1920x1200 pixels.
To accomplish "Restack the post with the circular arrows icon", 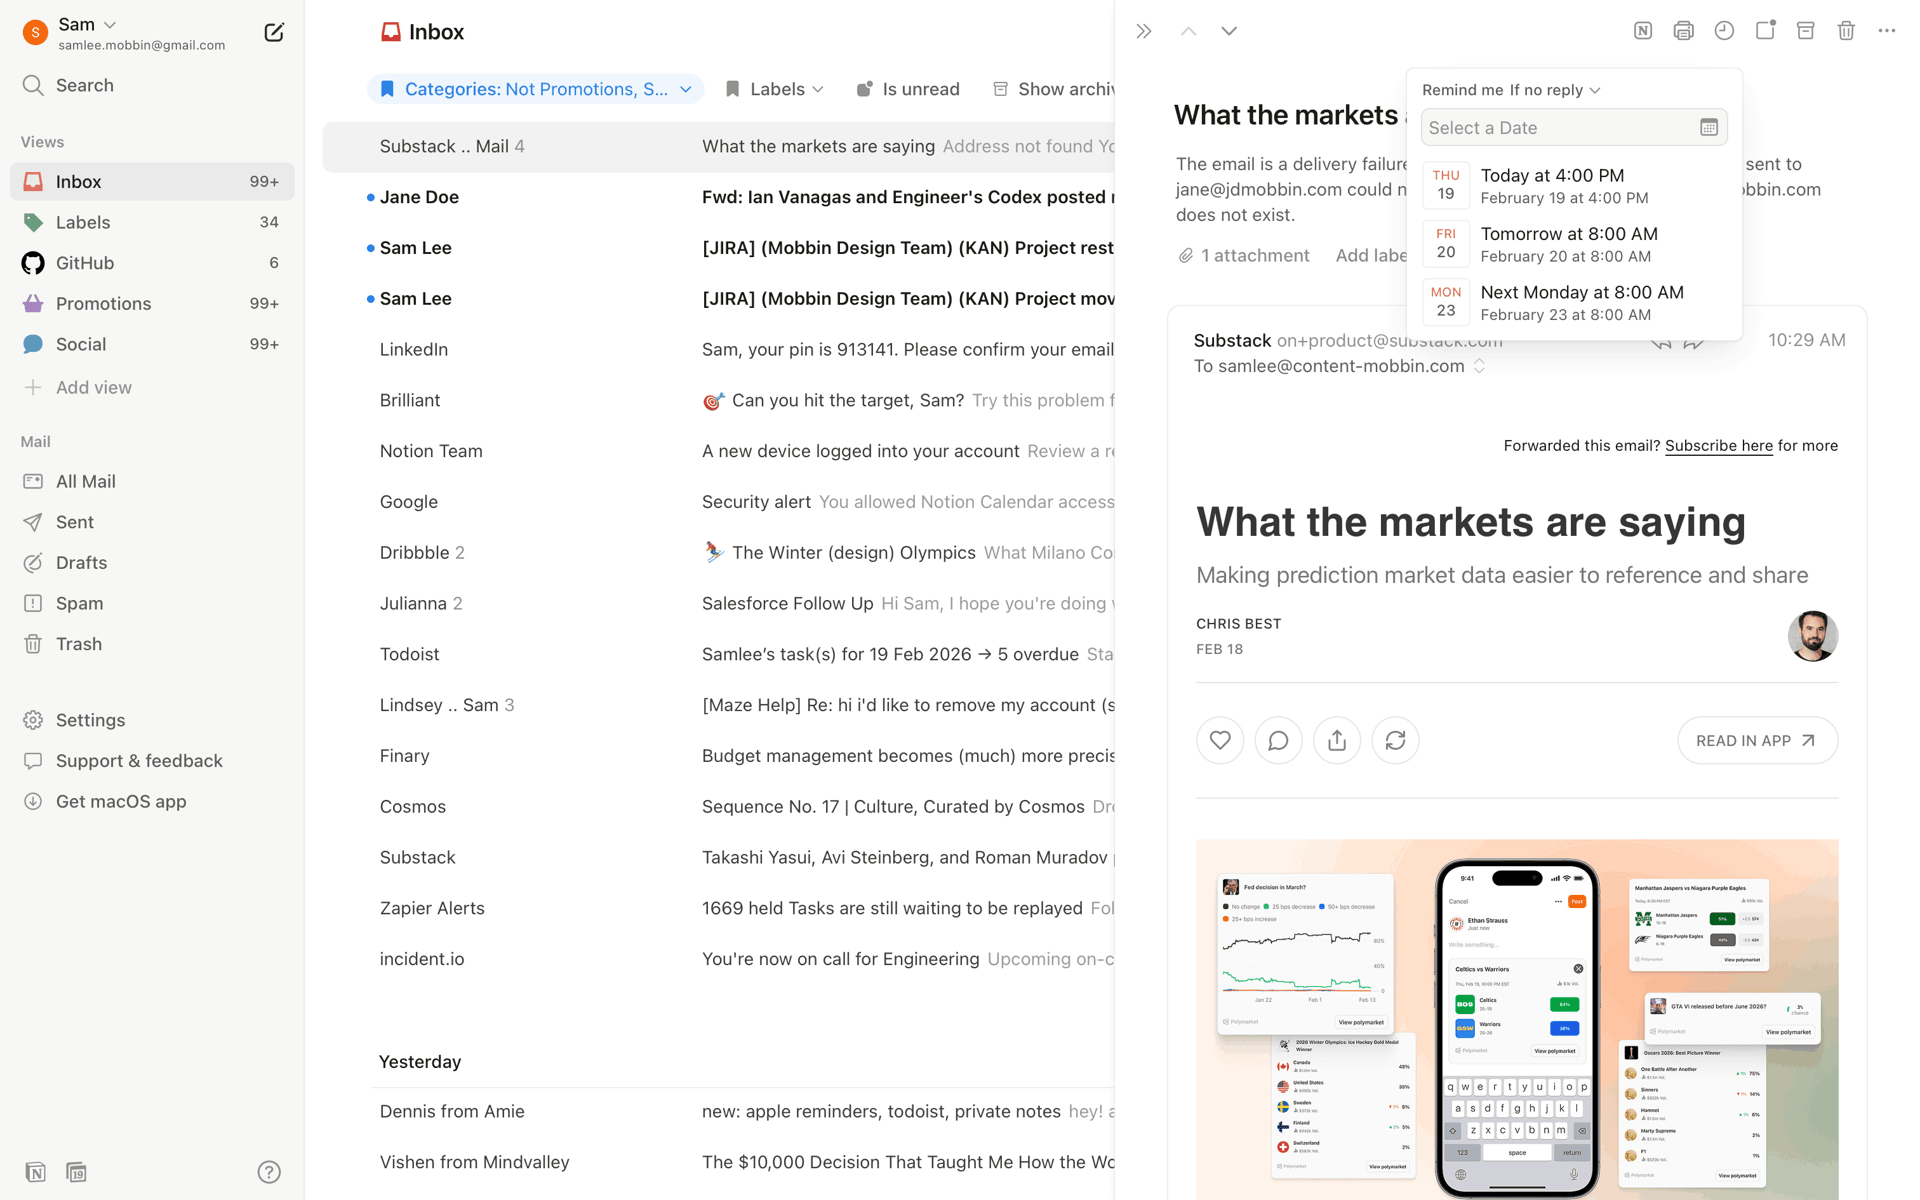I will (1395, 741).
